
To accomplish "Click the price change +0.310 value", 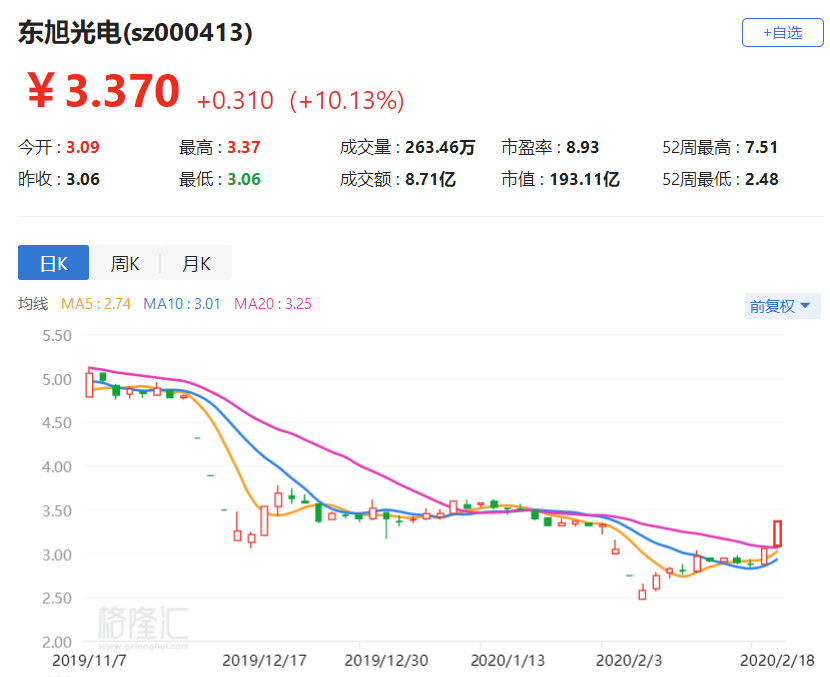I will tap(235, 101).
